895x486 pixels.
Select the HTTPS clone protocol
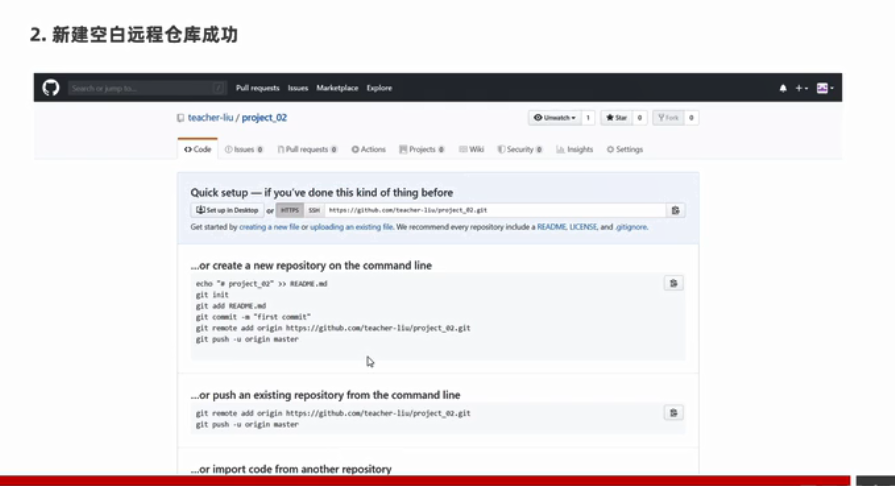point(289,210)
